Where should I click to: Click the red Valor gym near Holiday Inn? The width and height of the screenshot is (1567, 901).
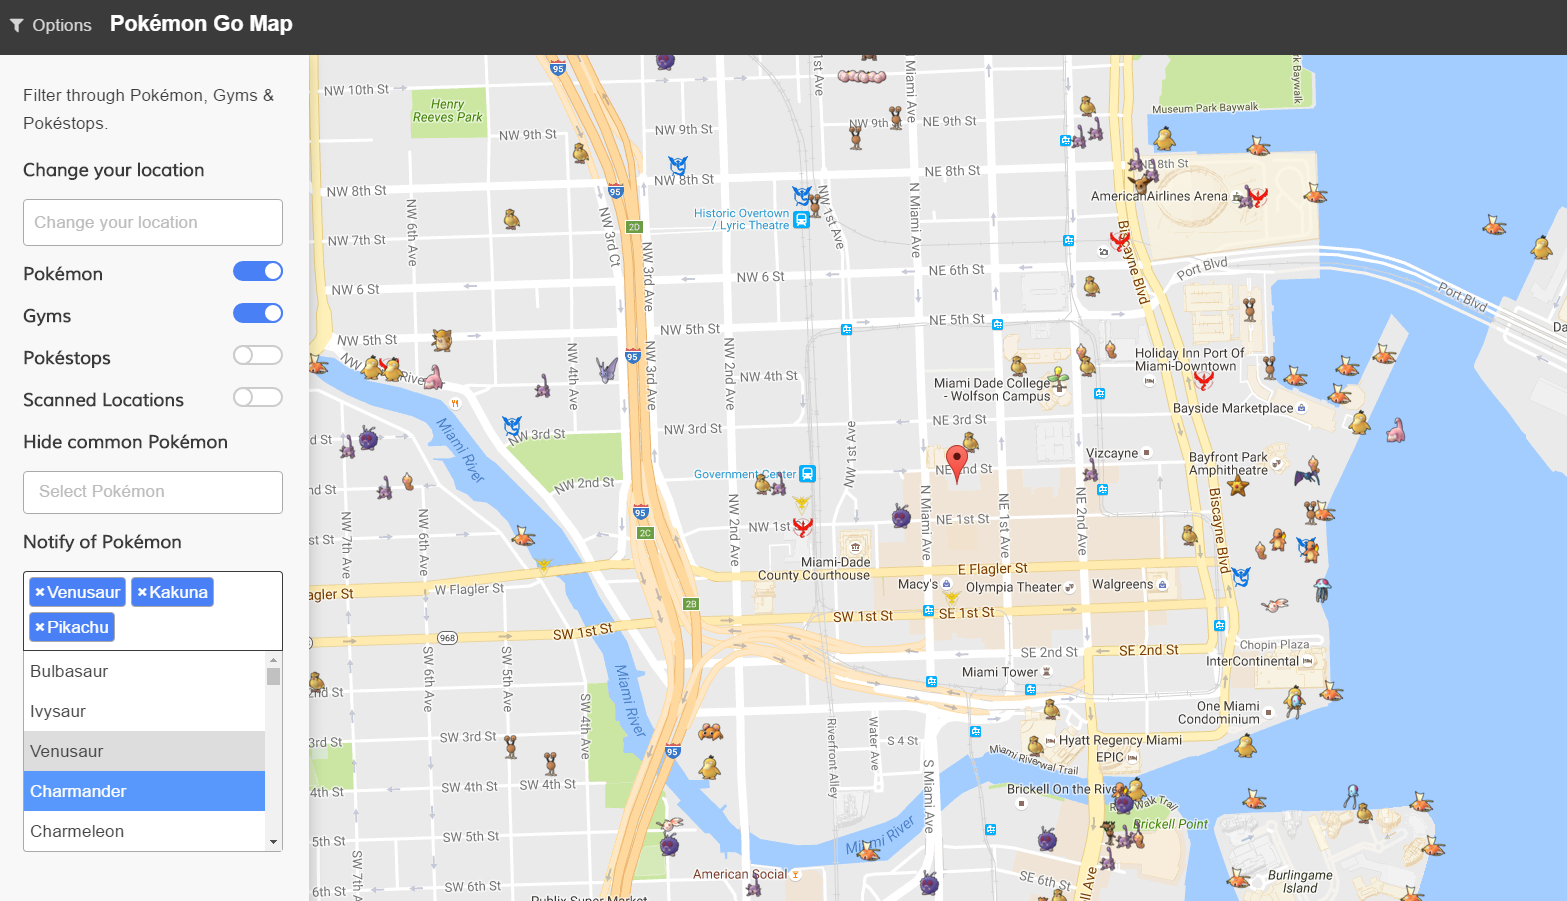coord(1204,380)
